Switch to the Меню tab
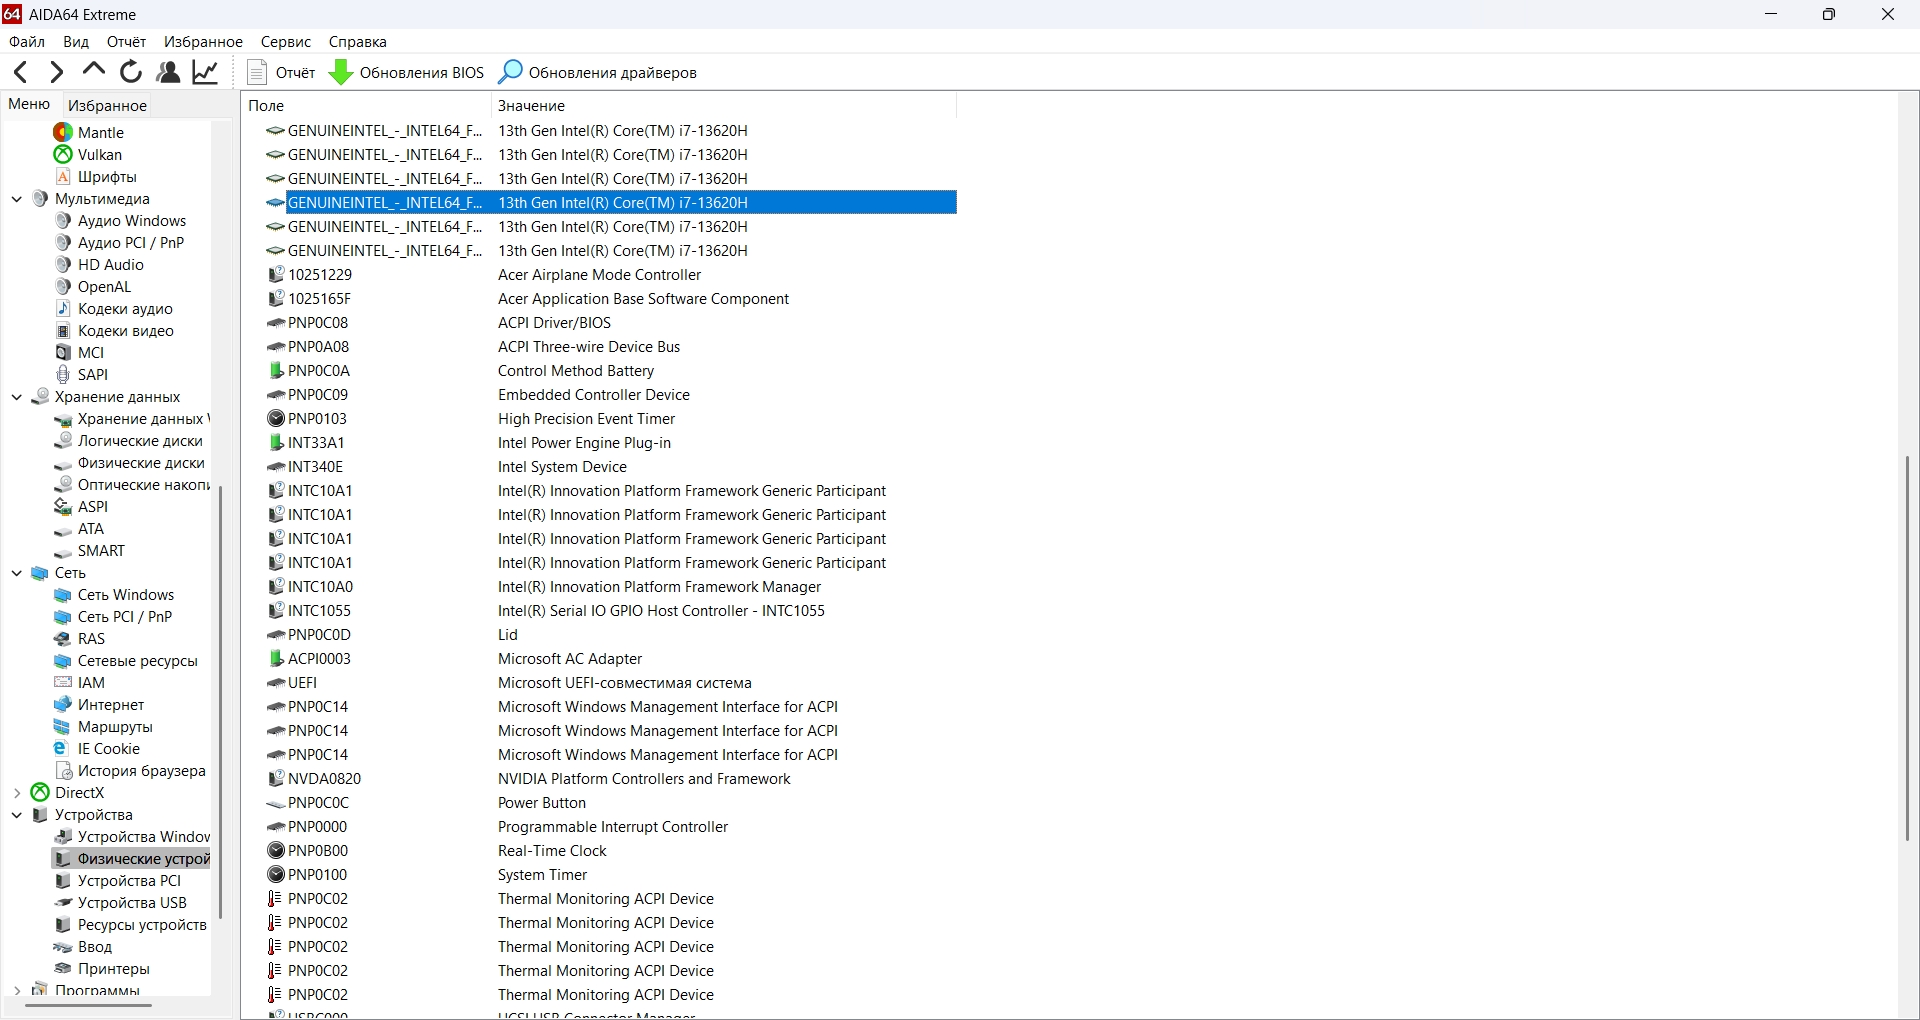Viewport: 1920px width, 1020px height. tap(29, 104)
